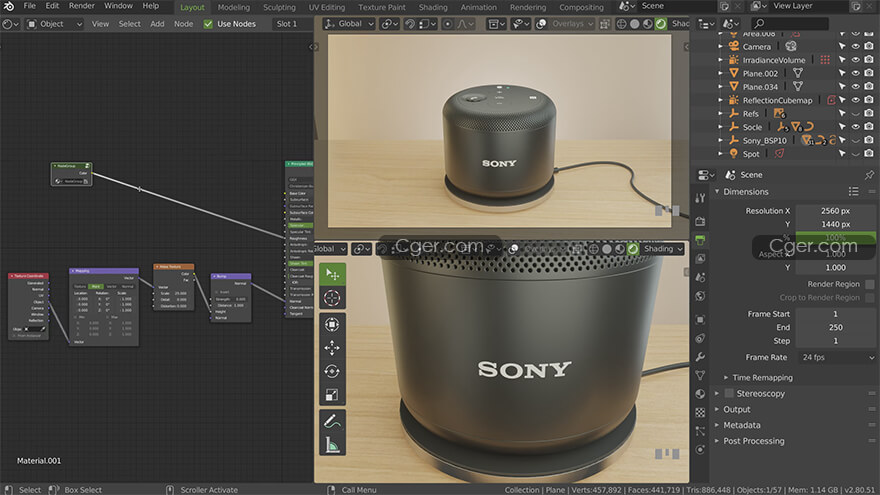Click the outliner search field

click(790, 24)
